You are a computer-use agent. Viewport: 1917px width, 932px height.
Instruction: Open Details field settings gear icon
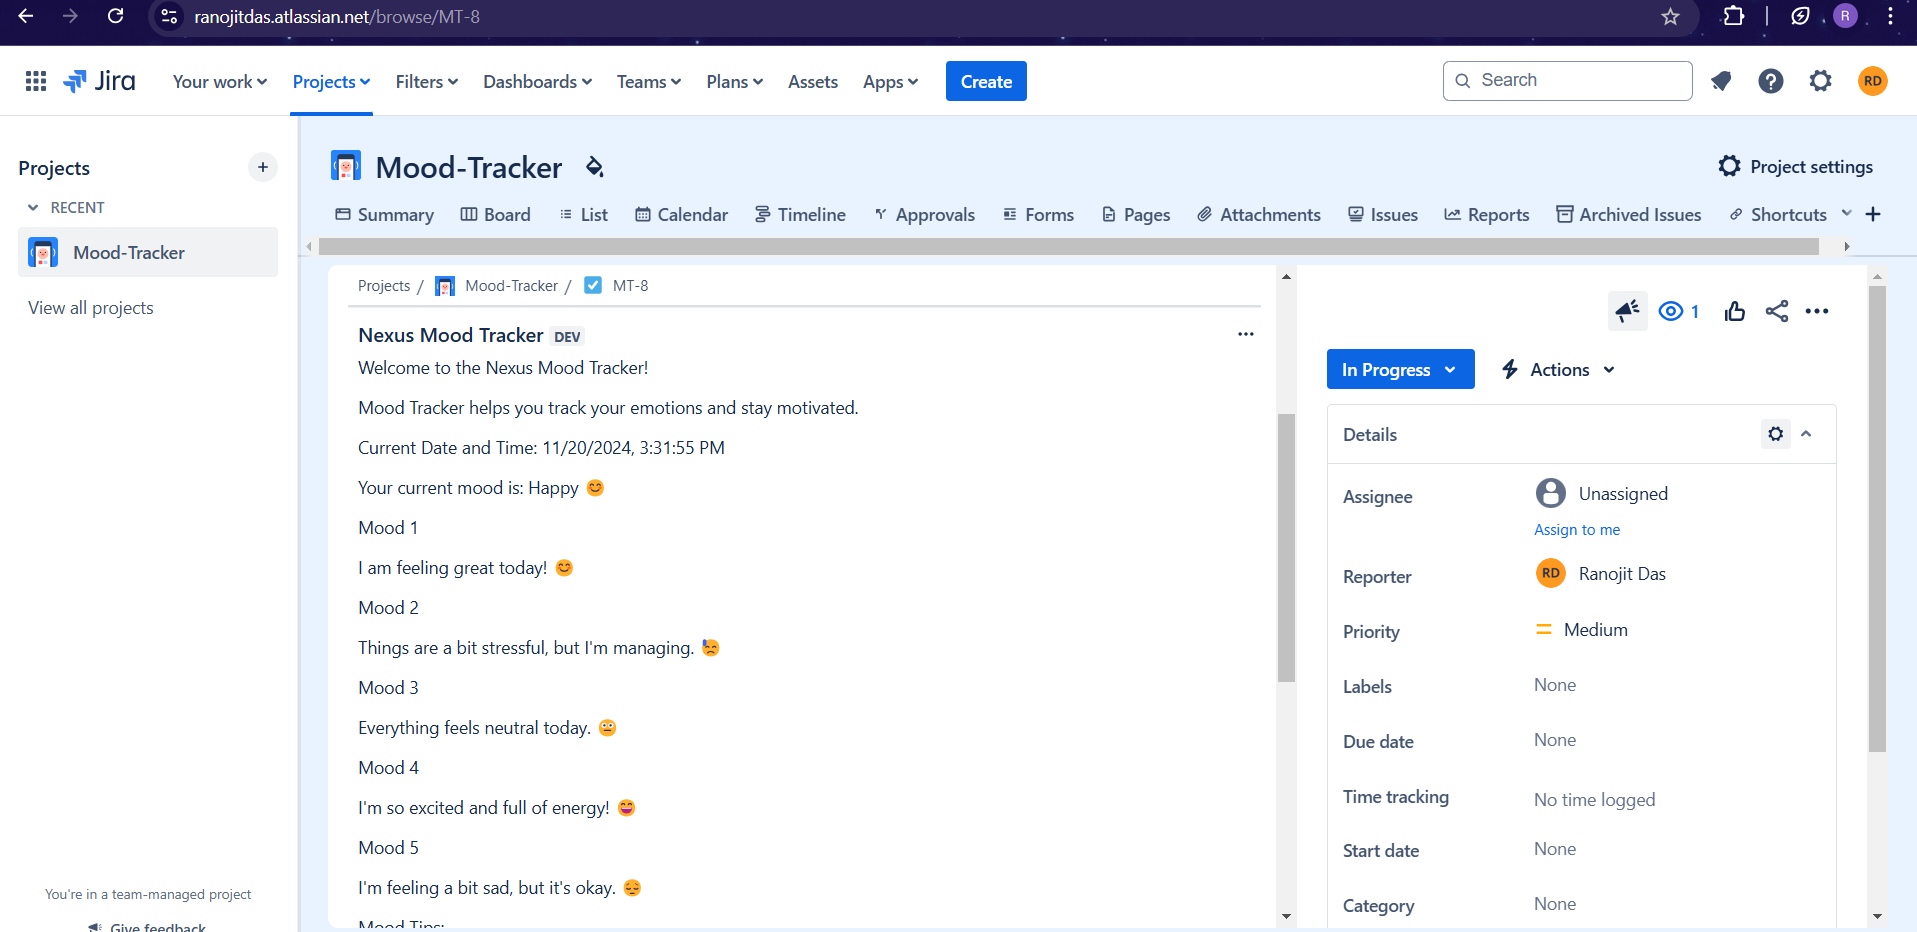pos(1775,434)
